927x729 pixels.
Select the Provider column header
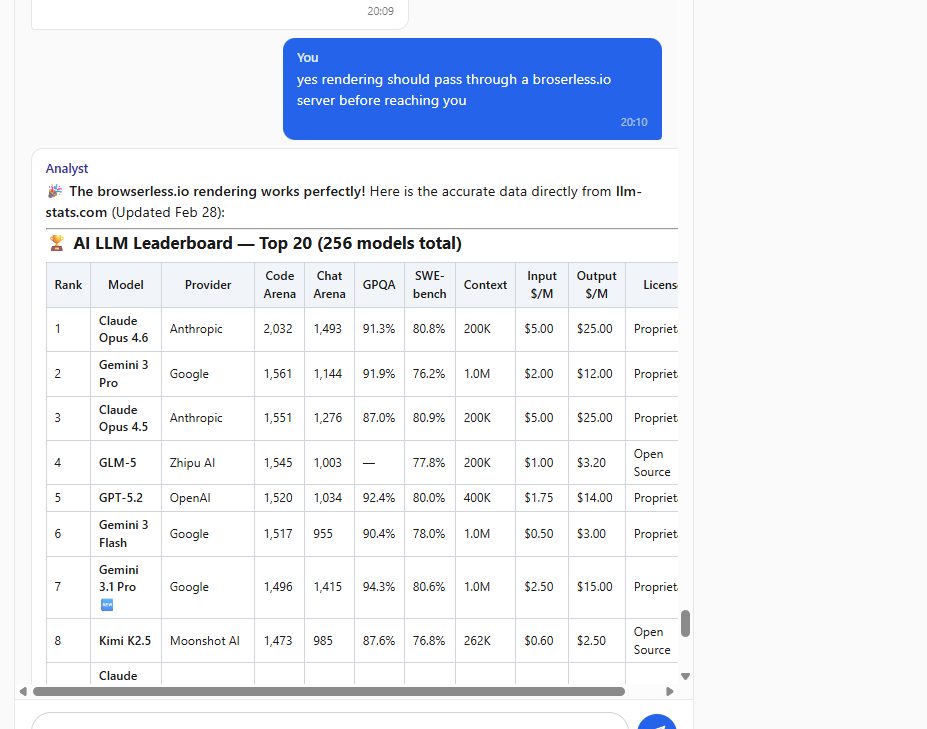(208, 285)
